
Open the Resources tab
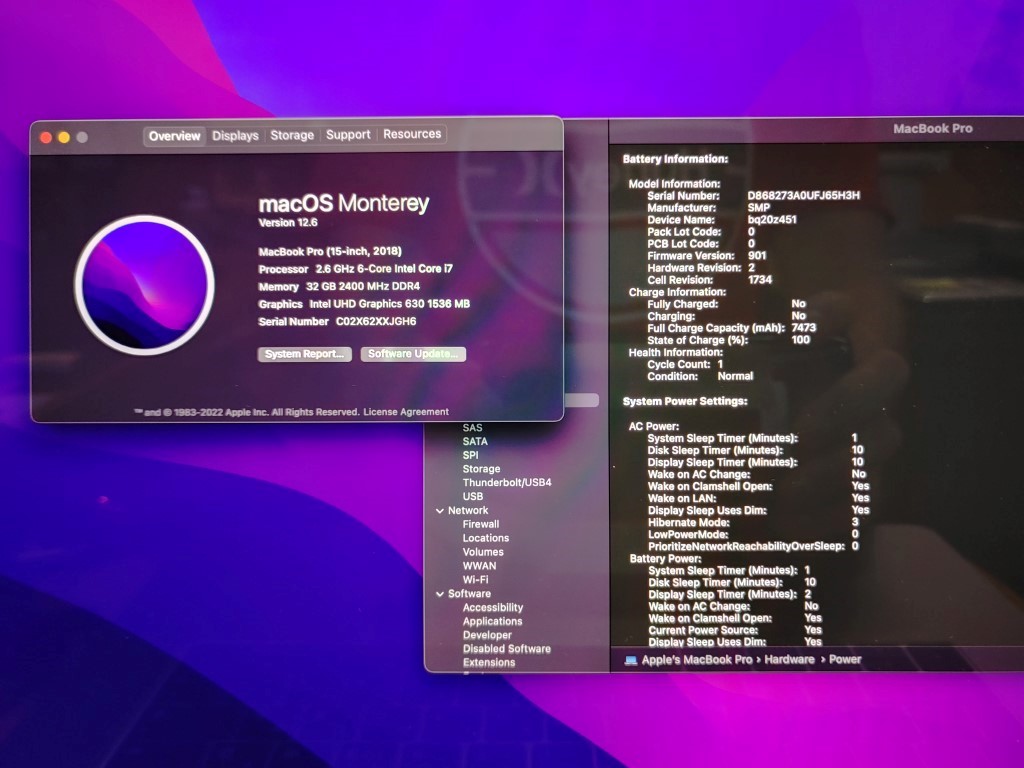point(412,133)
